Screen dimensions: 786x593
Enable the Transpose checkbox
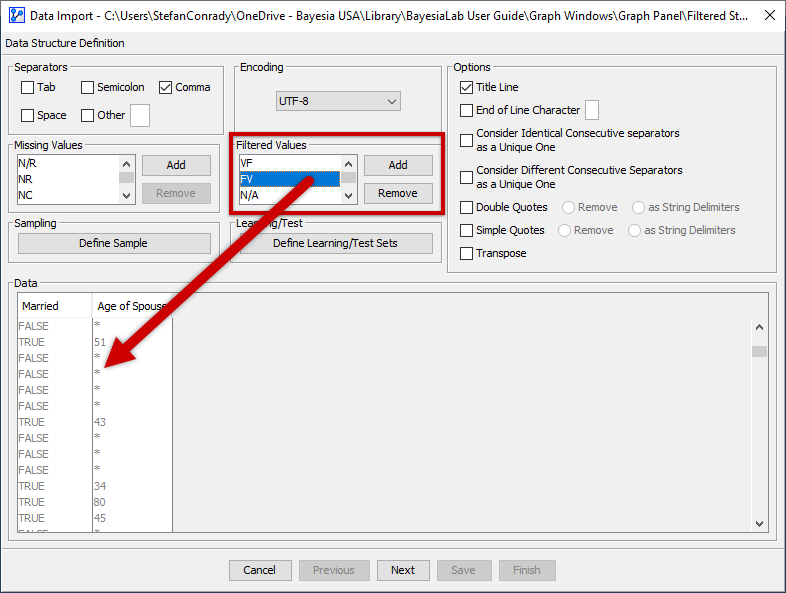(466, 254)
